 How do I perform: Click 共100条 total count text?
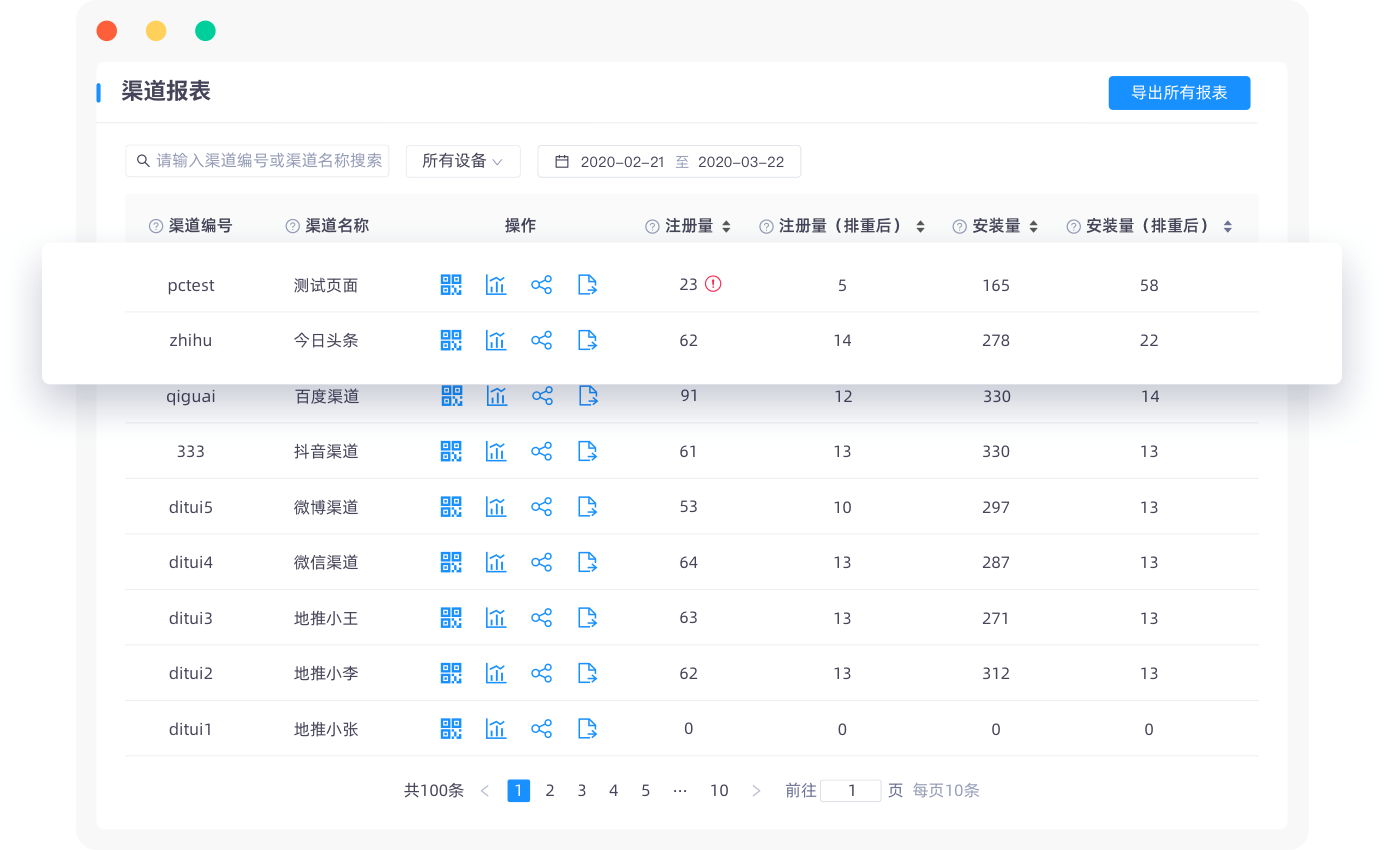(x=434, y=791)
